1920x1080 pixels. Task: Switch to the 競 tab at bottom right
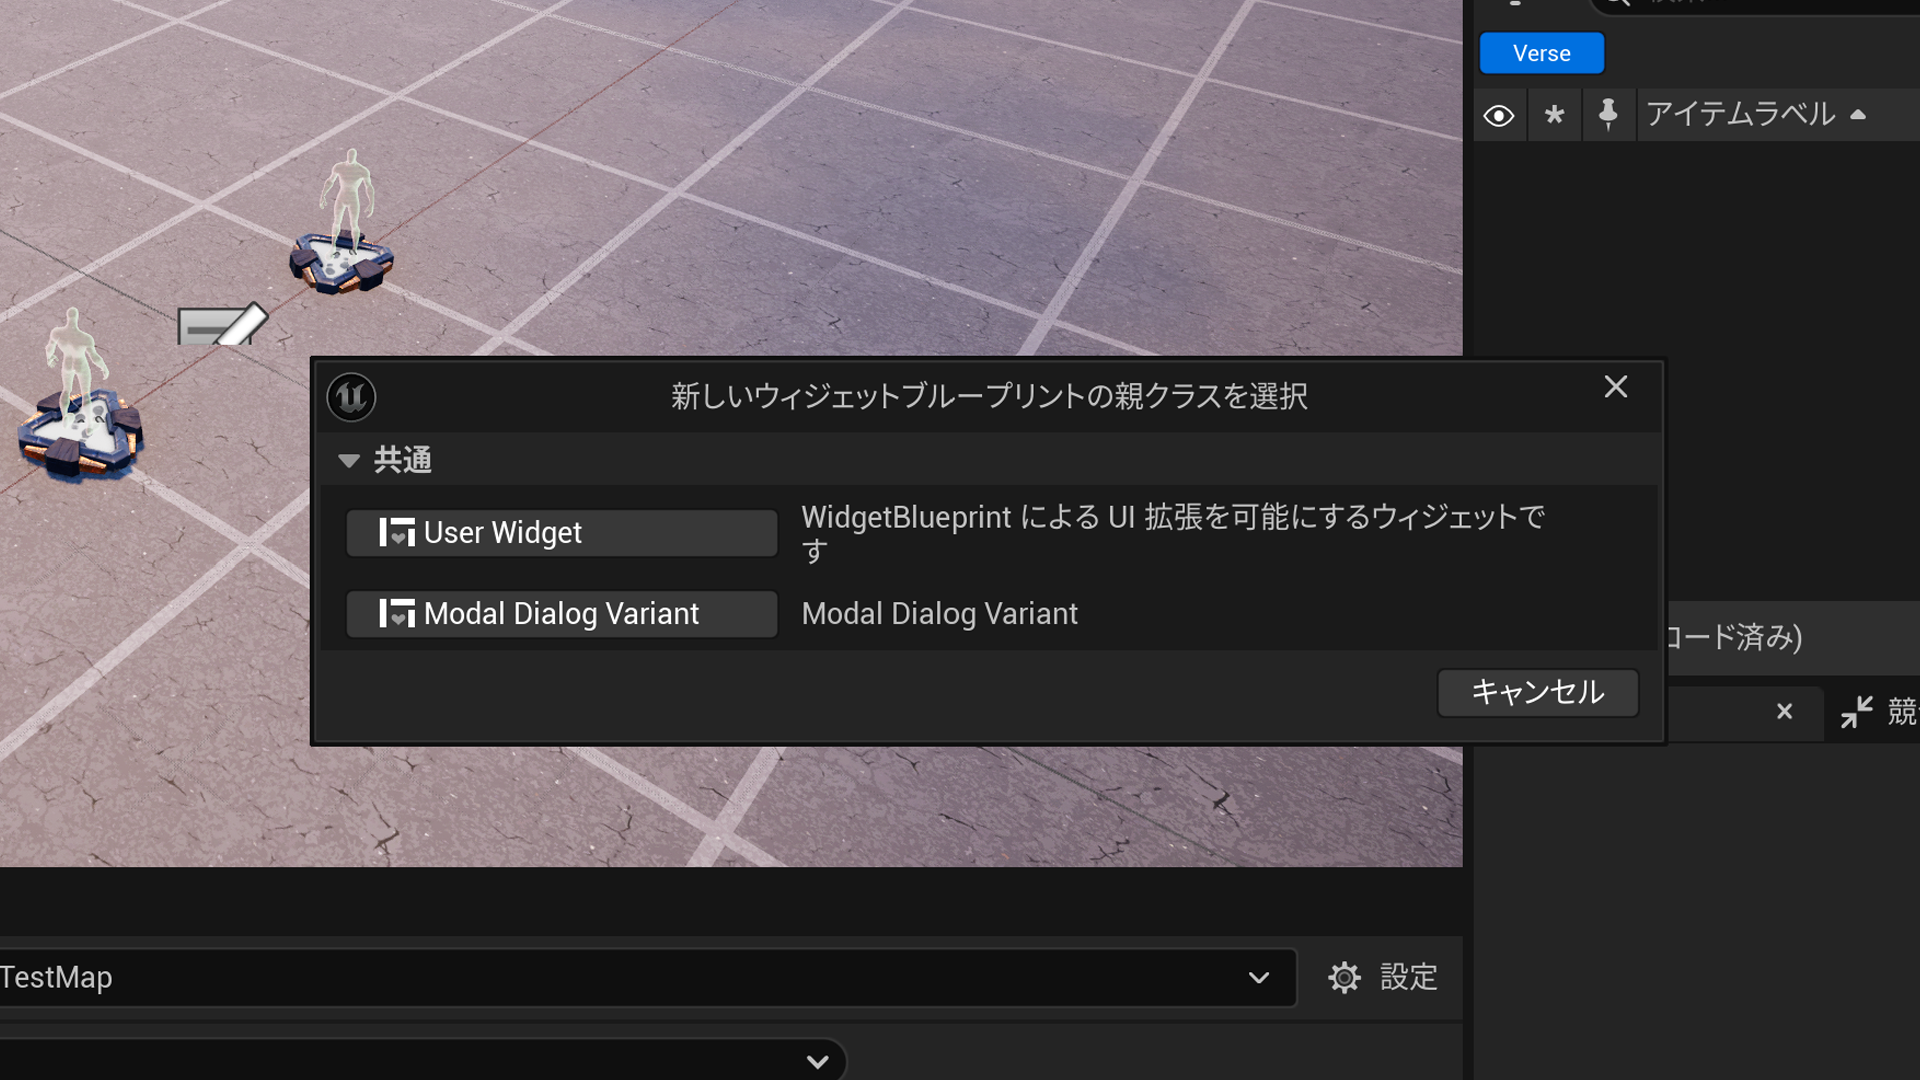click(1905, 712)
